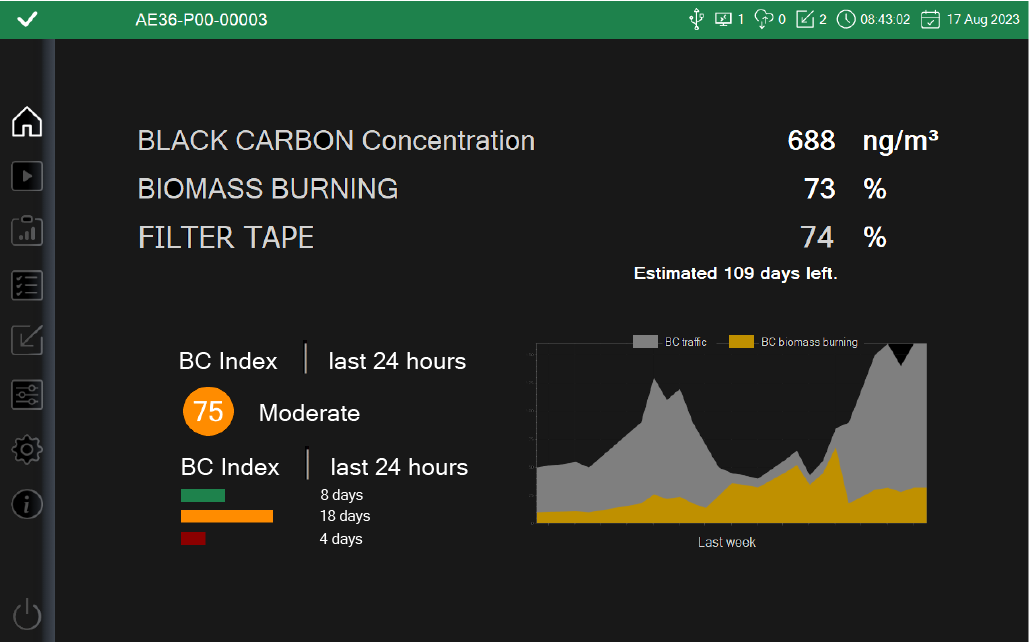This screenshot has width=1029, height=642.
Task: Open the gear settings icon
Action: 27,450
